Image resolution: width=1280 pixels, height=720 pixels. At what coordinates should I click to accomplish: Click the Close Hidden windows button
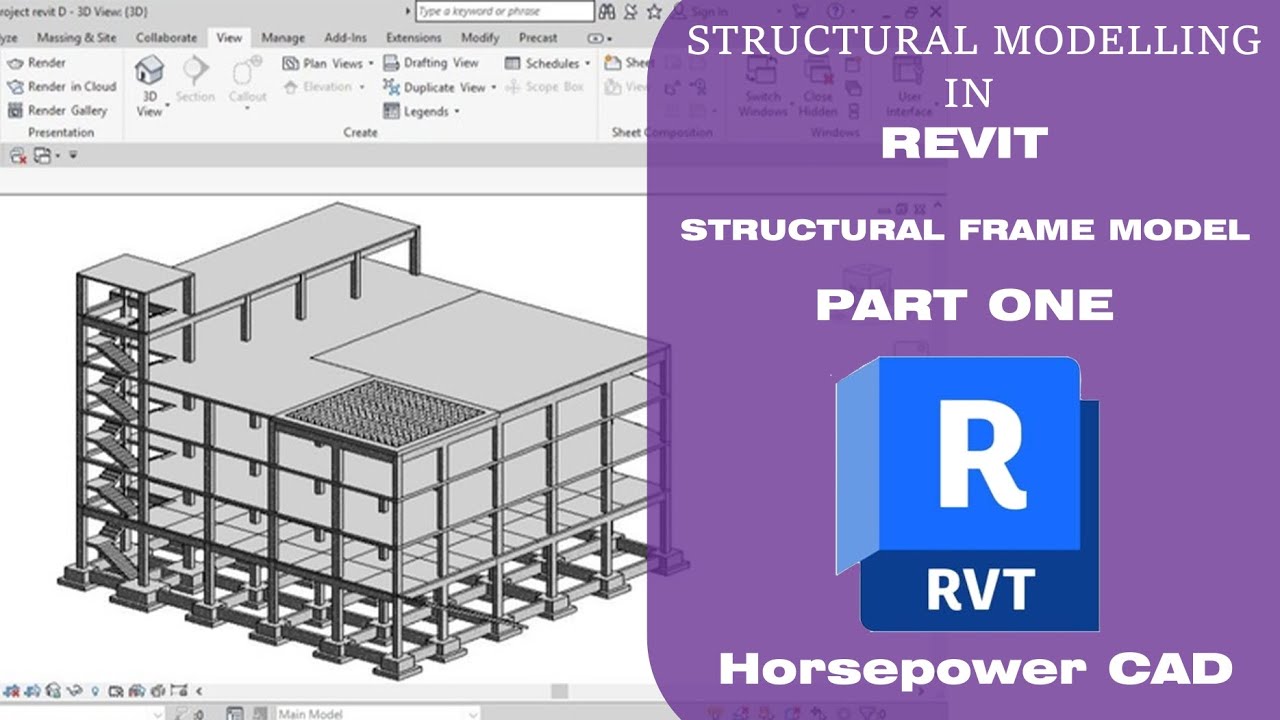pyautogui.click(x=817, y=85)
